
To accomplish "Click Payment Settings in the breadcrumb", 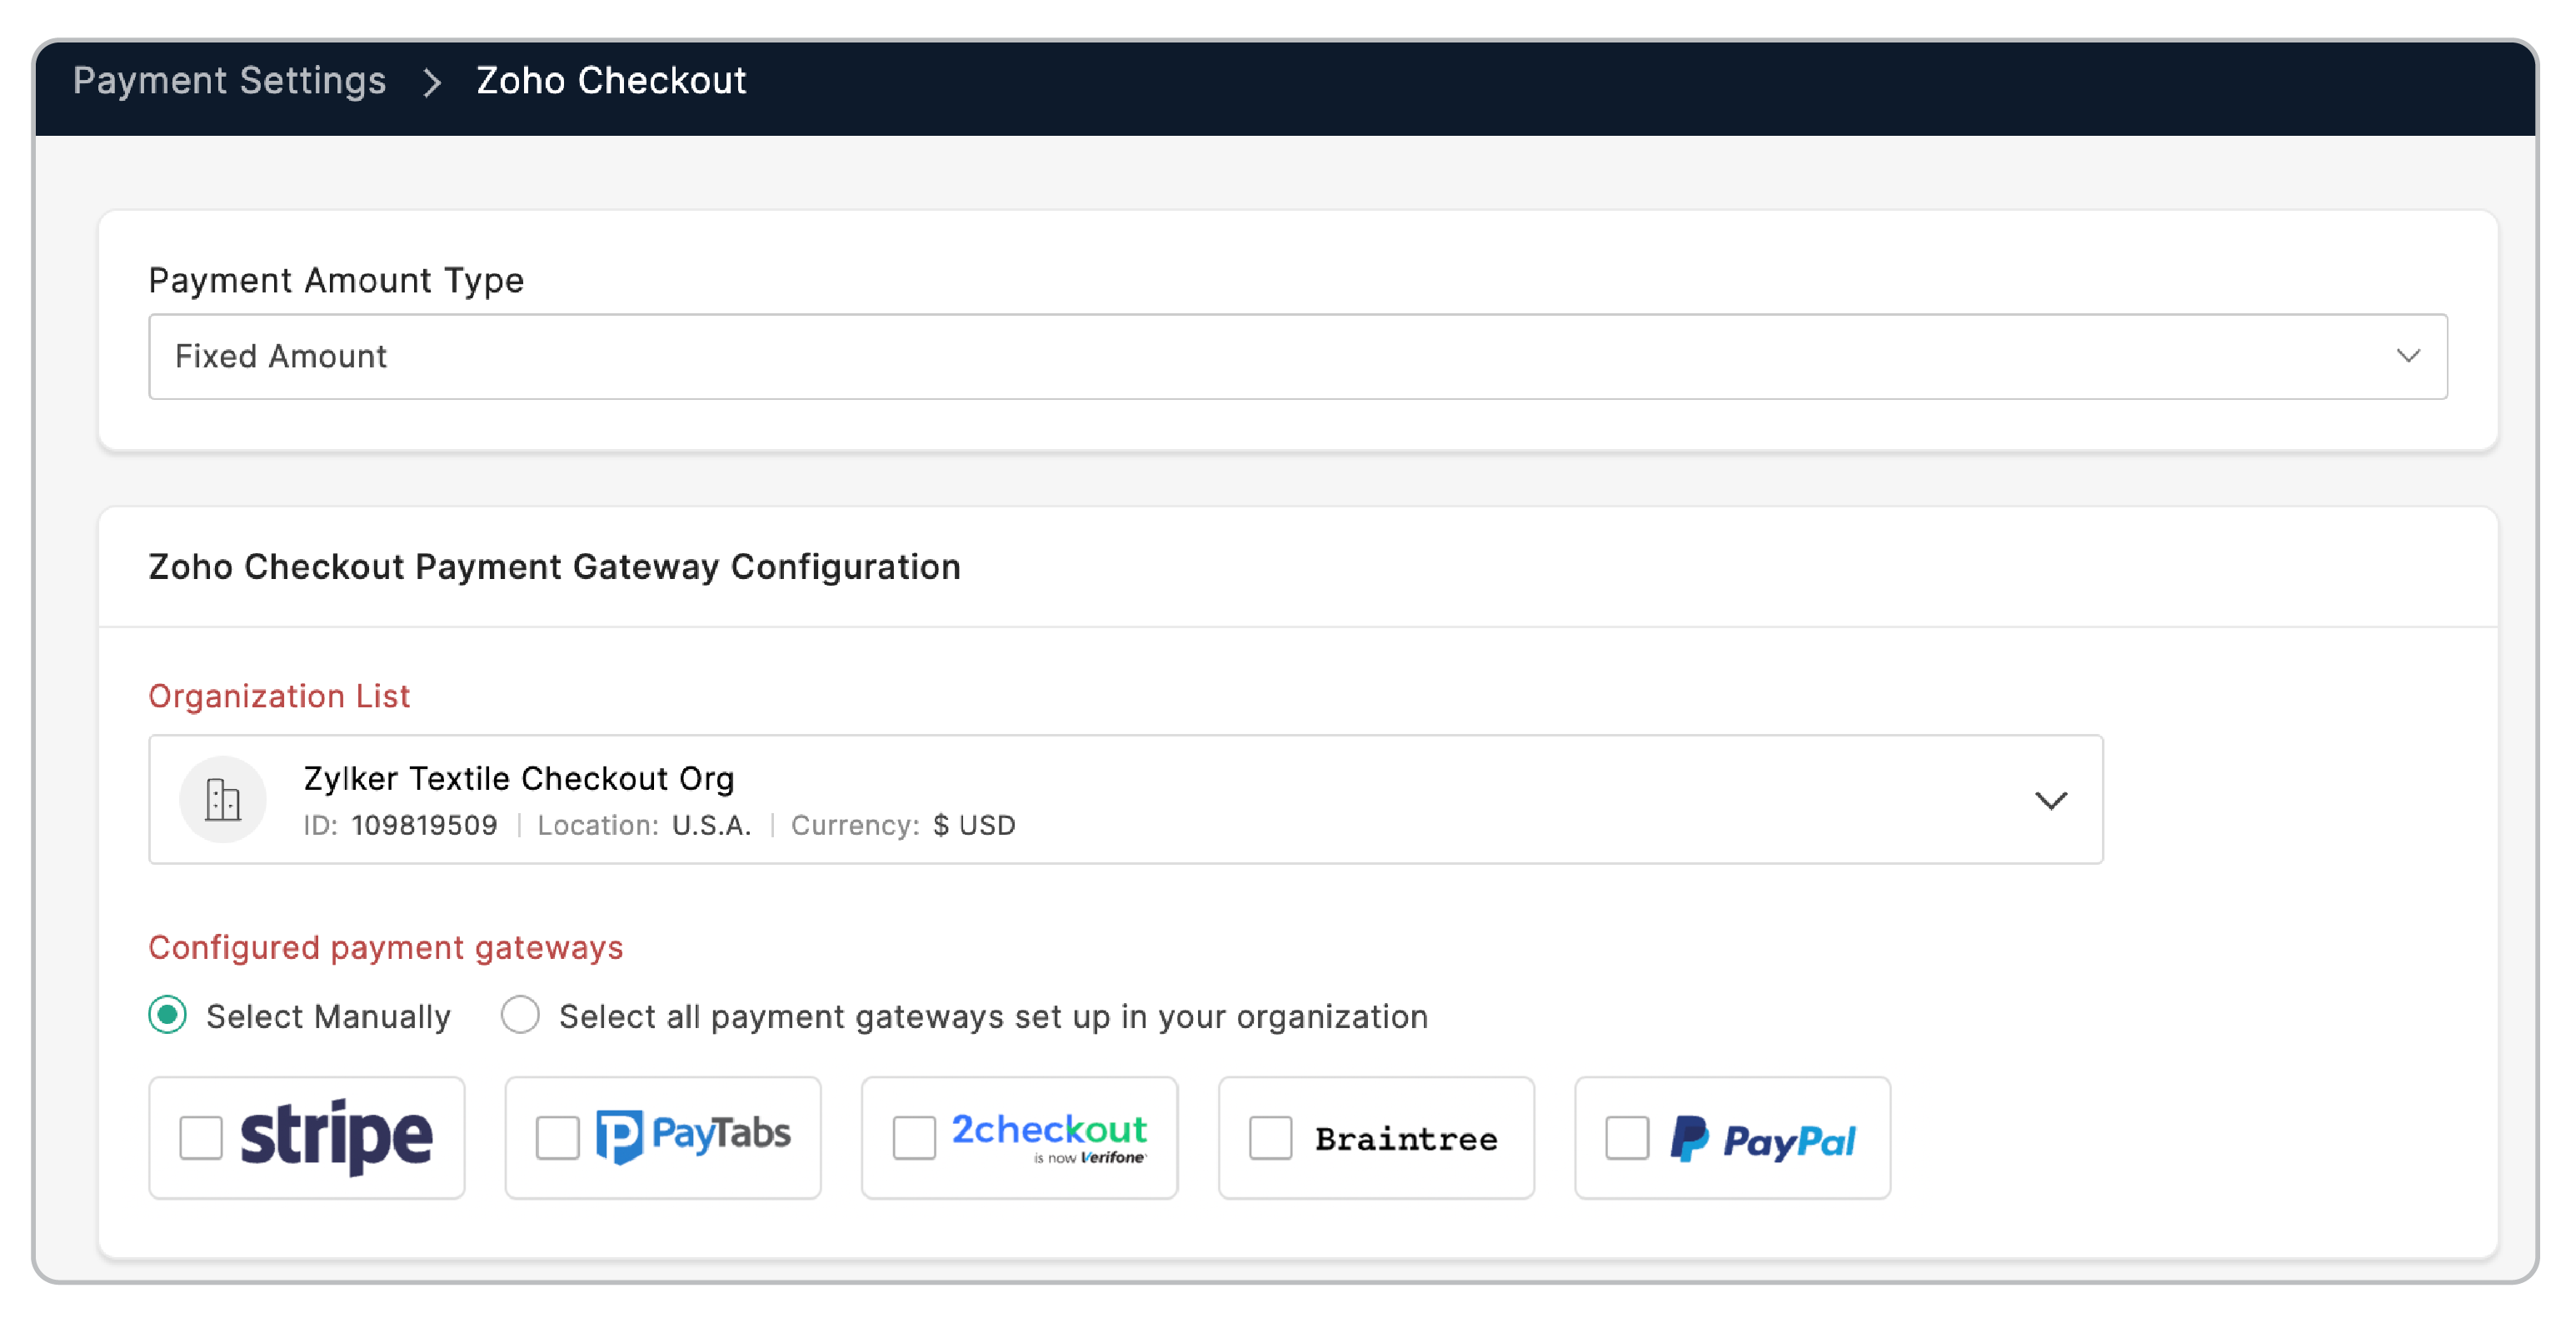I will click(x=231, y=81).
